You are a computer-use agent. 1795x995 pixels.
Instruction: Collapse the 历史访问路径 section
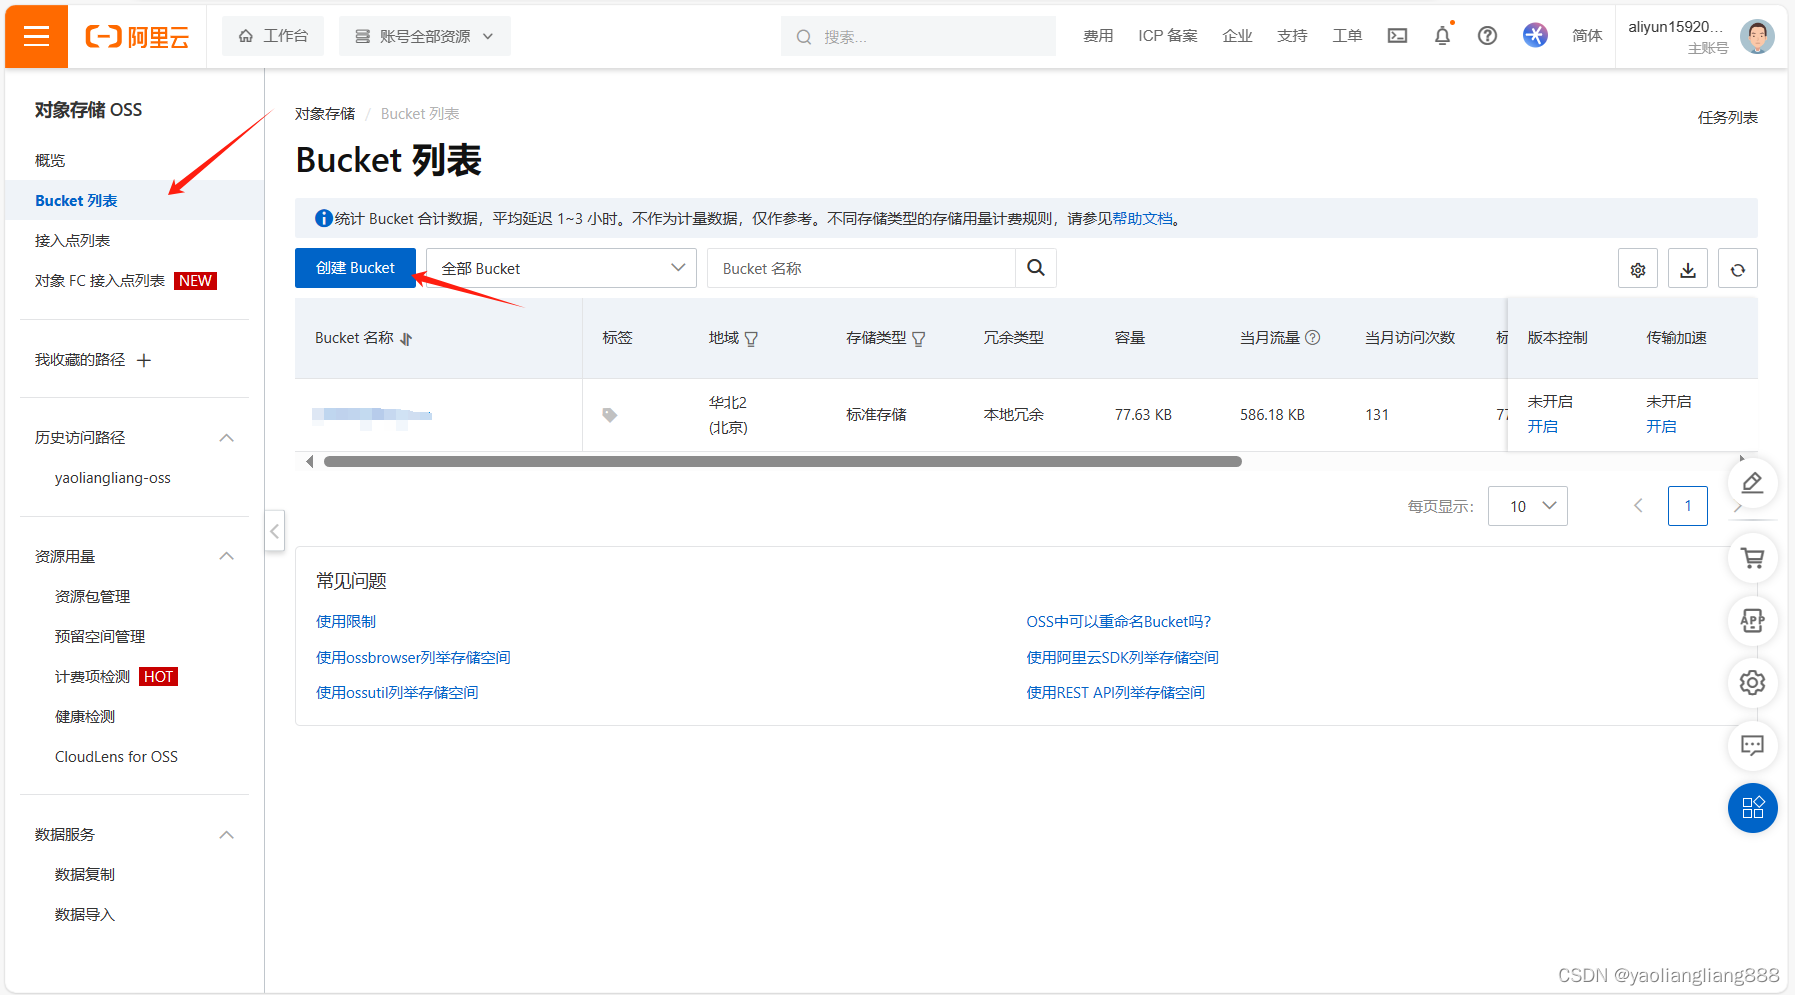pos(227,438)
